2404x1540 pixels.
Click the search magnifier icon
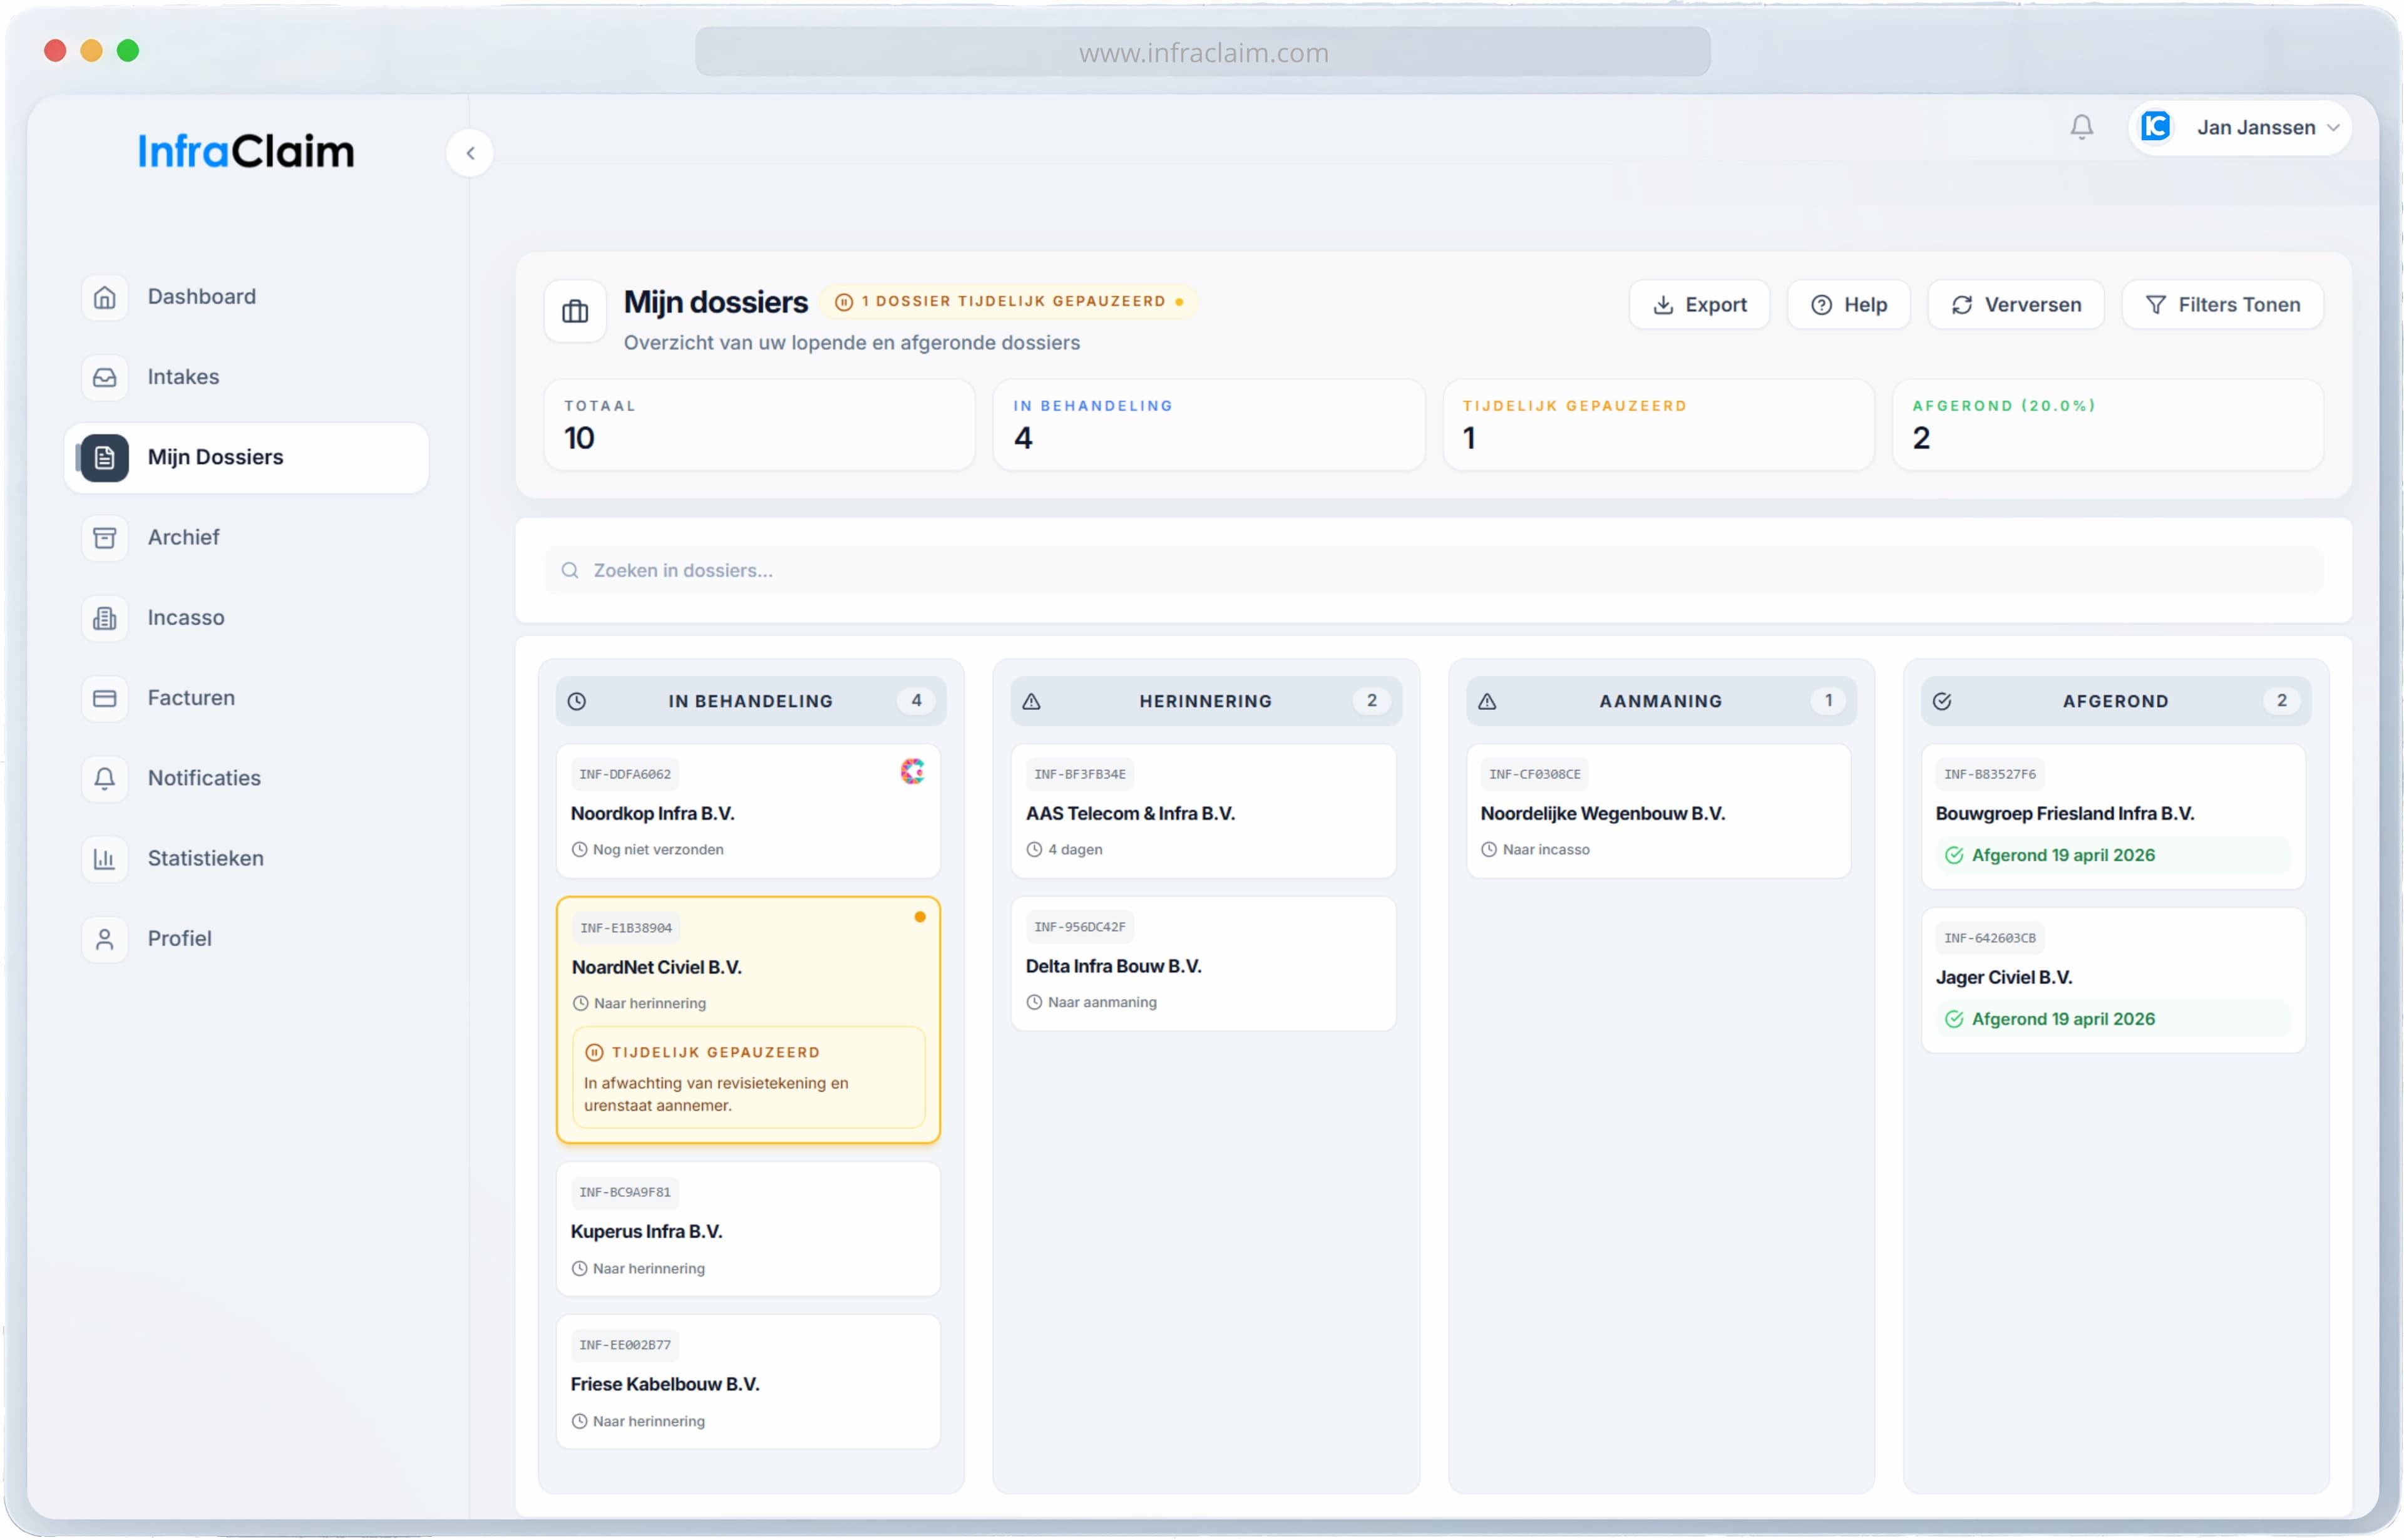(x=570, y=570)
